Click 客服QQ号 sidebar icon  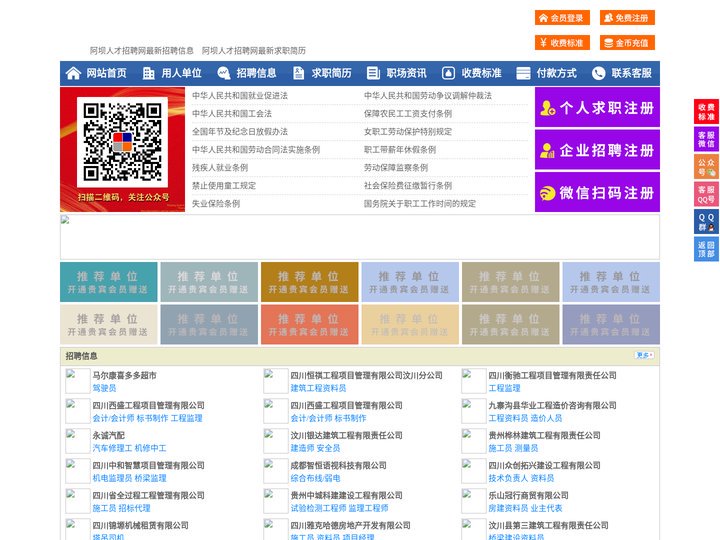706,194
